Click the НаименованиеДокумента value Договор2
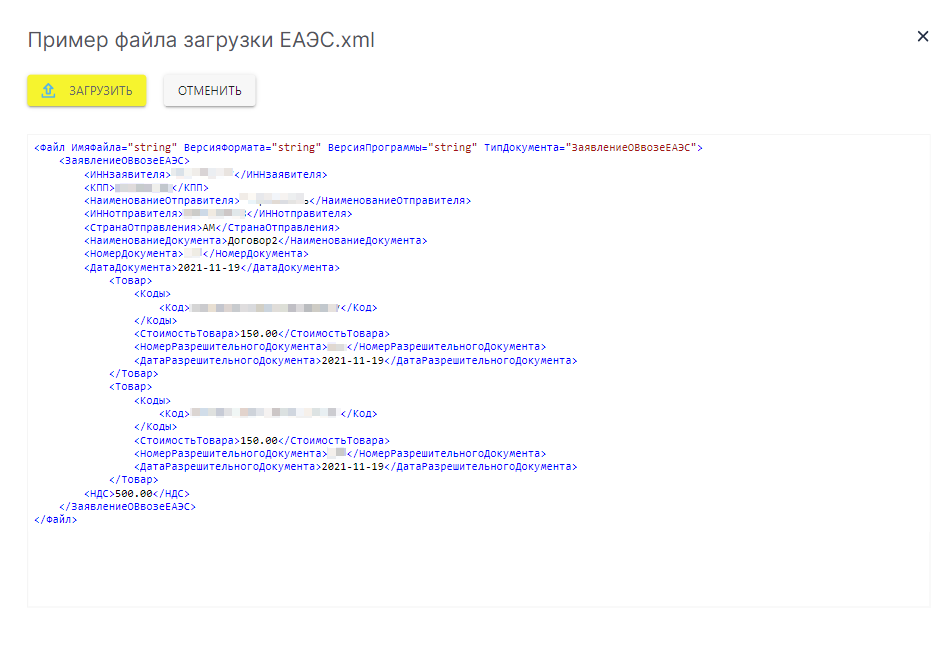The height and width of the screenshot is (654, 952). 253,240
